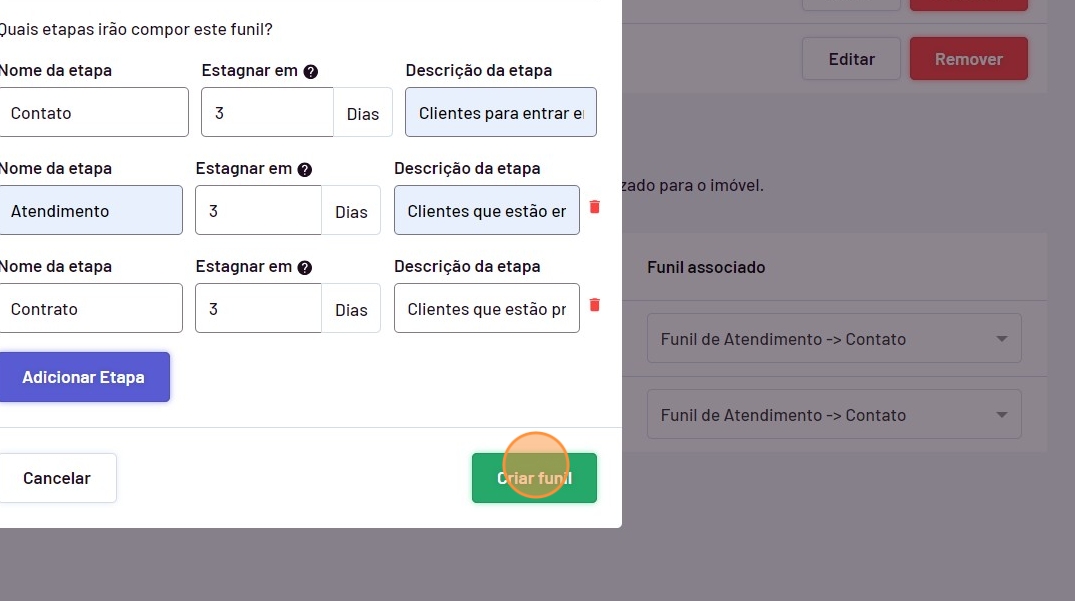Image resolution: width=1075 pixels, height=601 pixels.
Task: Click help icon beside first Estagnar em
Action: coord(311,72)
